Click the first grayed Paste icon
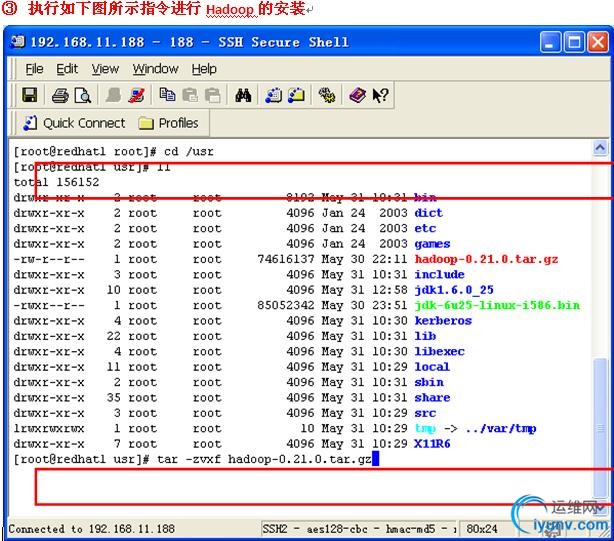 click(x=190, y=95)
